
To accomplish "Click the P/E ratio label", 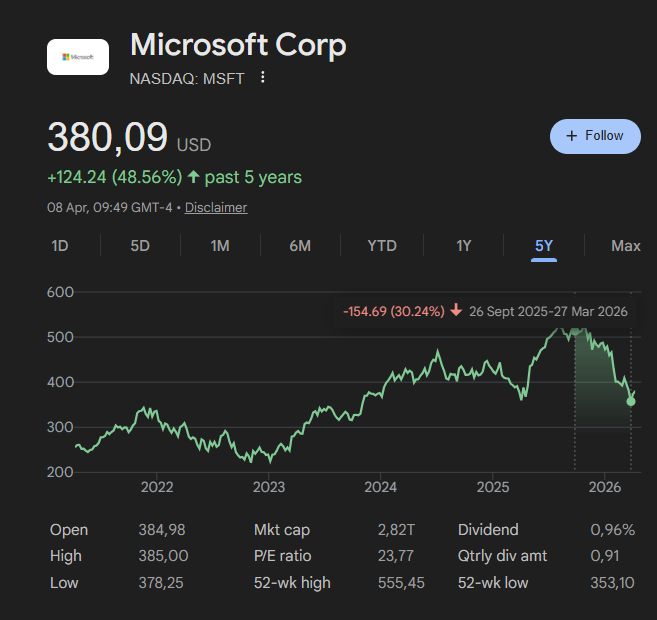I will point(282,556).
